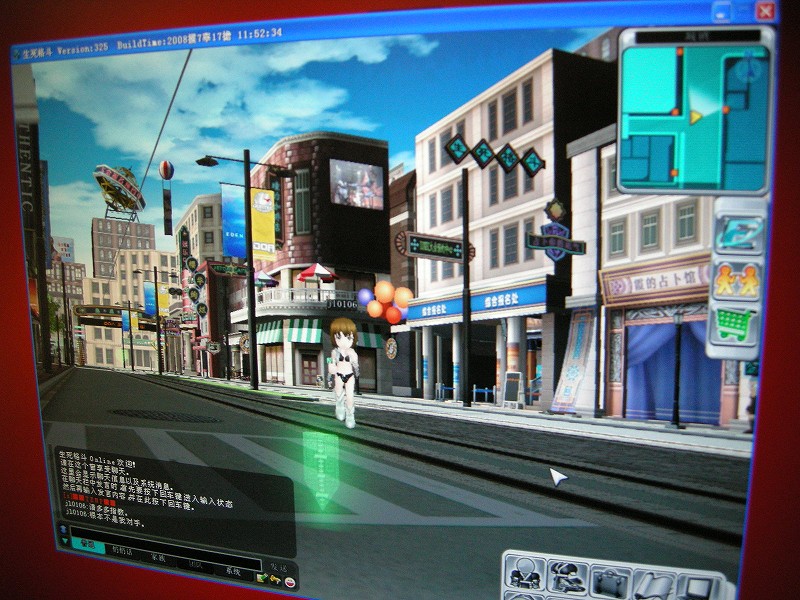Open the character profile icon in bottom toolbar
This screenshot has width=800, height=600.
tap(526, 572)
